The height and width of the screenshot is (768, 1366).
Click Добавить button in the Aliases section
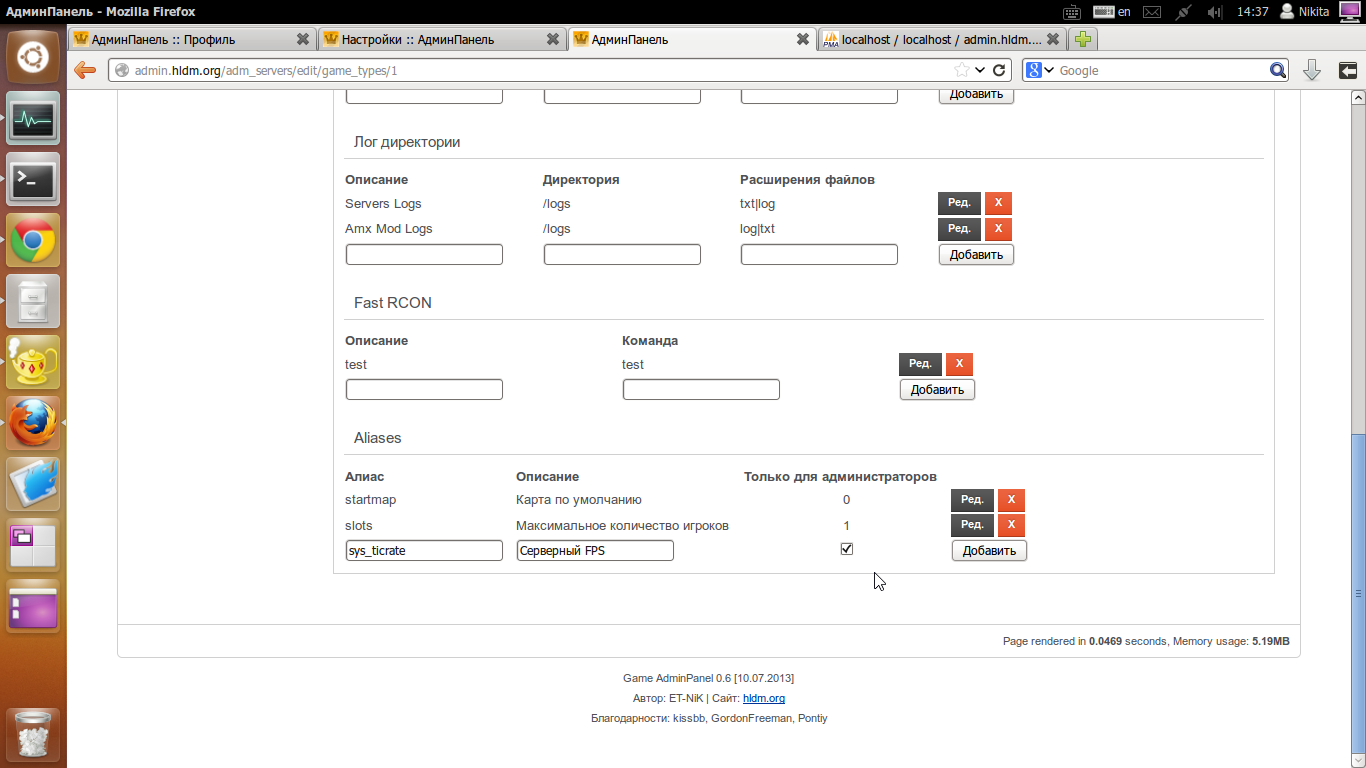coord(989,550)
